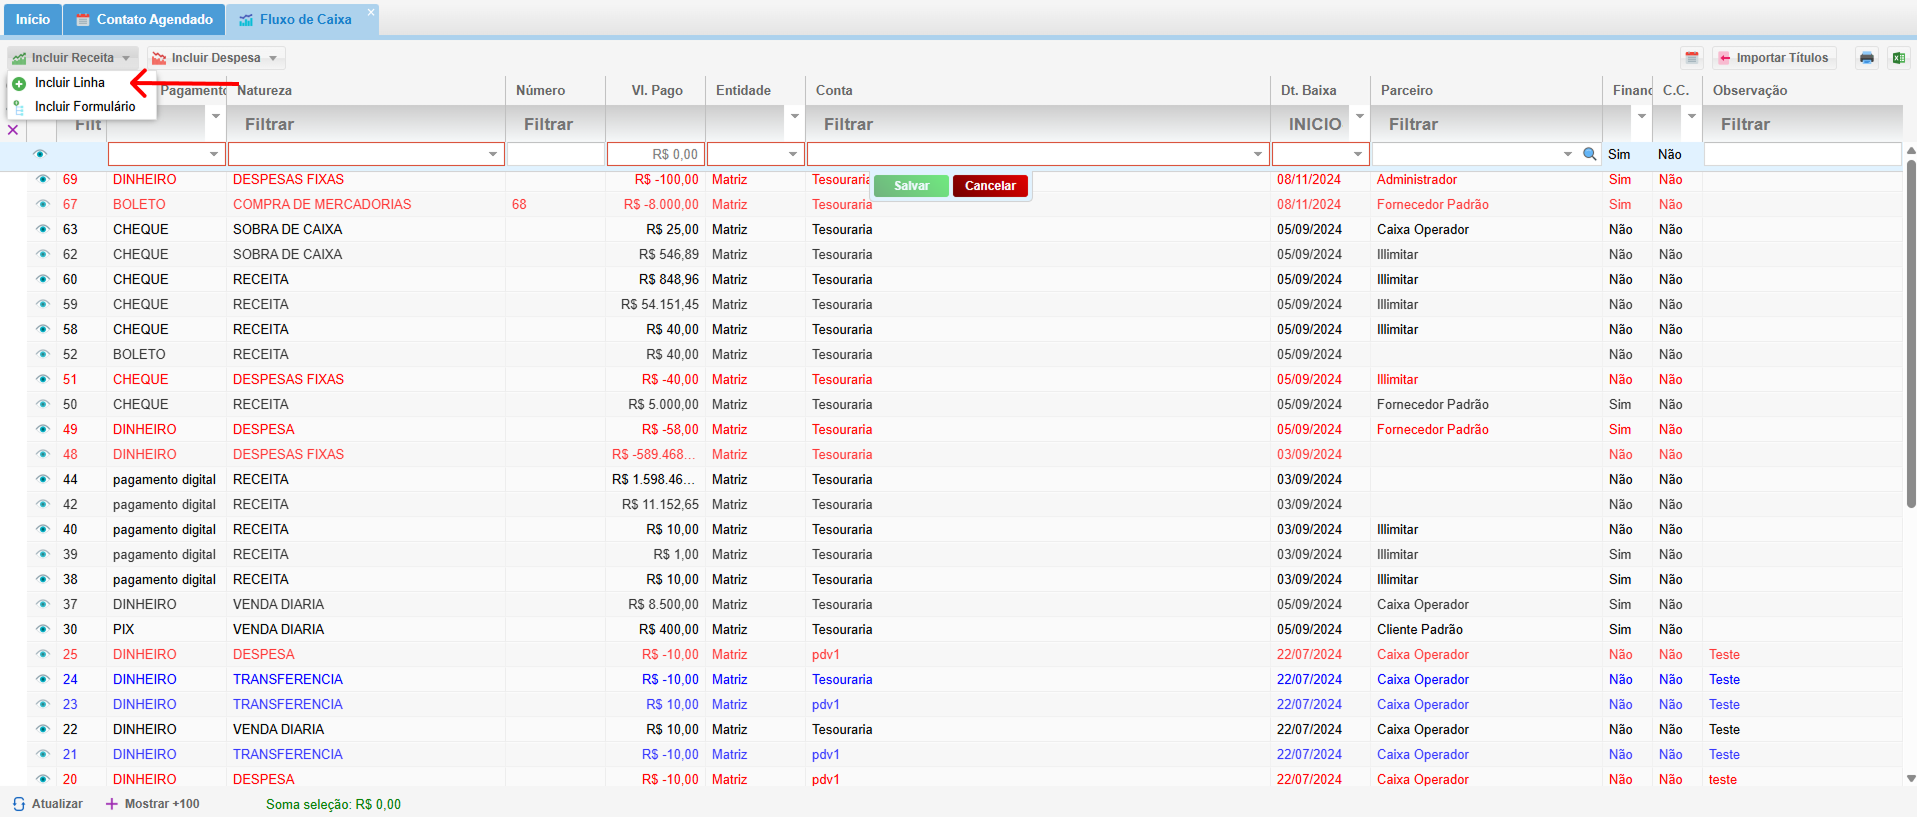Click the green plus icon of Incluir Linha

[x=19, y=83]
